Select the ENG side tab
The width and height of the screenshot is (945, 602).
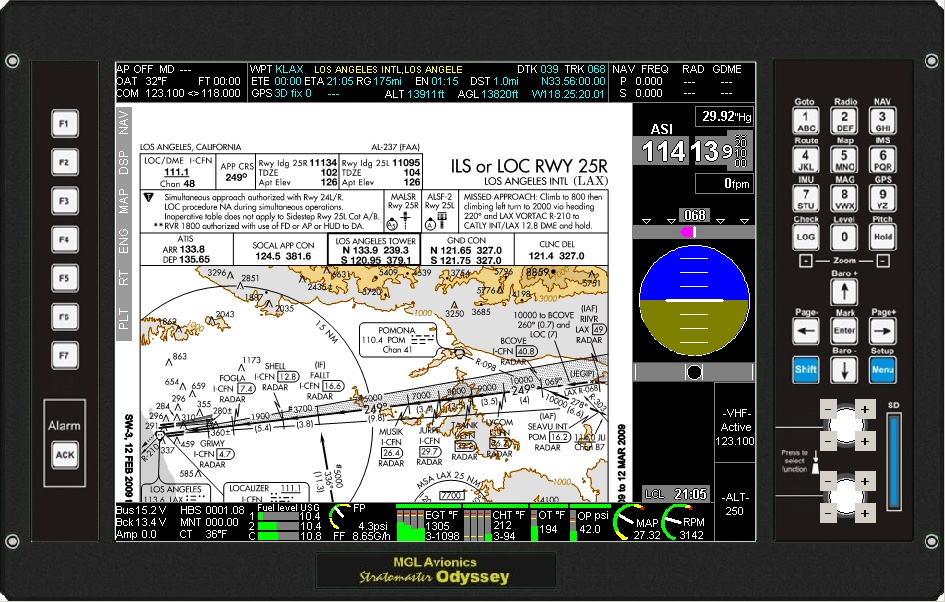click(x=124, y=240)
